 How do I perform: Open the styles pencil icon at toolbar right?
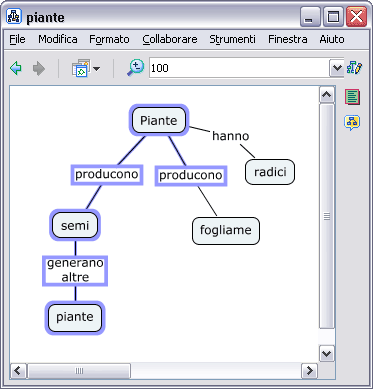354,68
